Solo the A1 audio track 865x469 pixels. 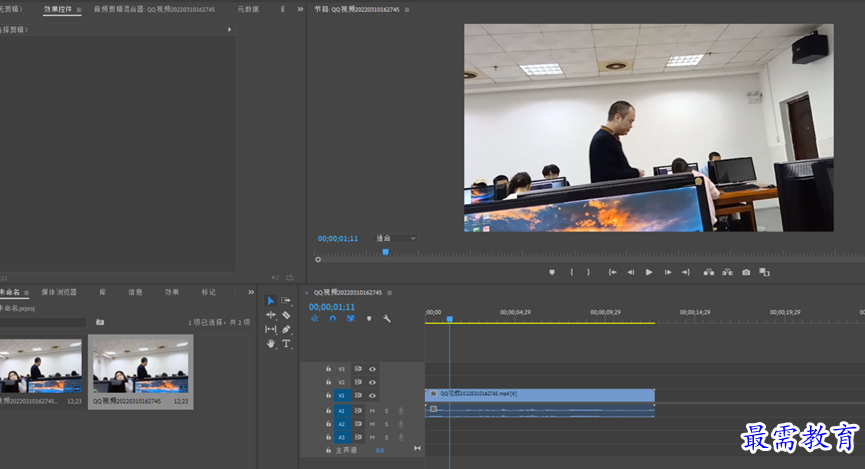click(x=386, y=411)
